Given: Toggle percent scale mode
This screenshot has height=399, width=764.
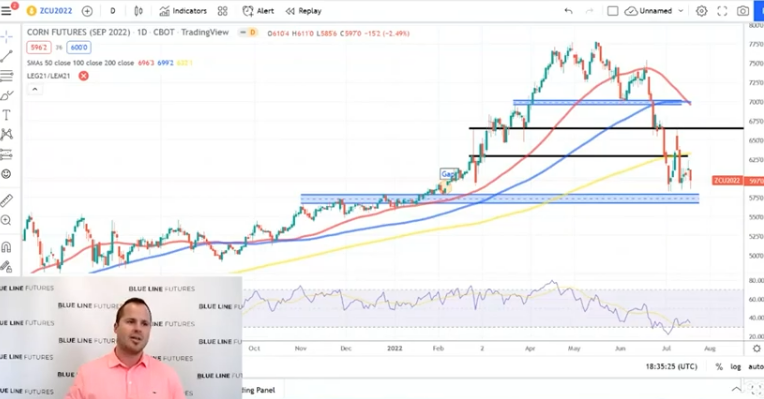Looking at the screenshot, I should (x=719, y=367).
